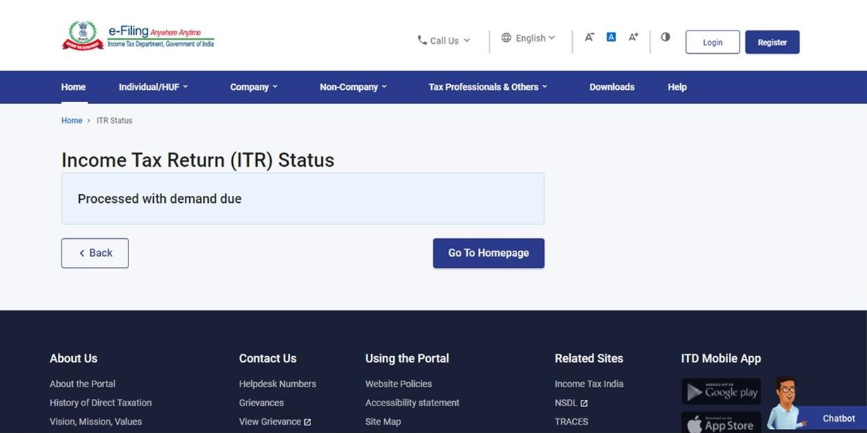
Task: Open the Help menu item
Action: click(x=677, y=87)
